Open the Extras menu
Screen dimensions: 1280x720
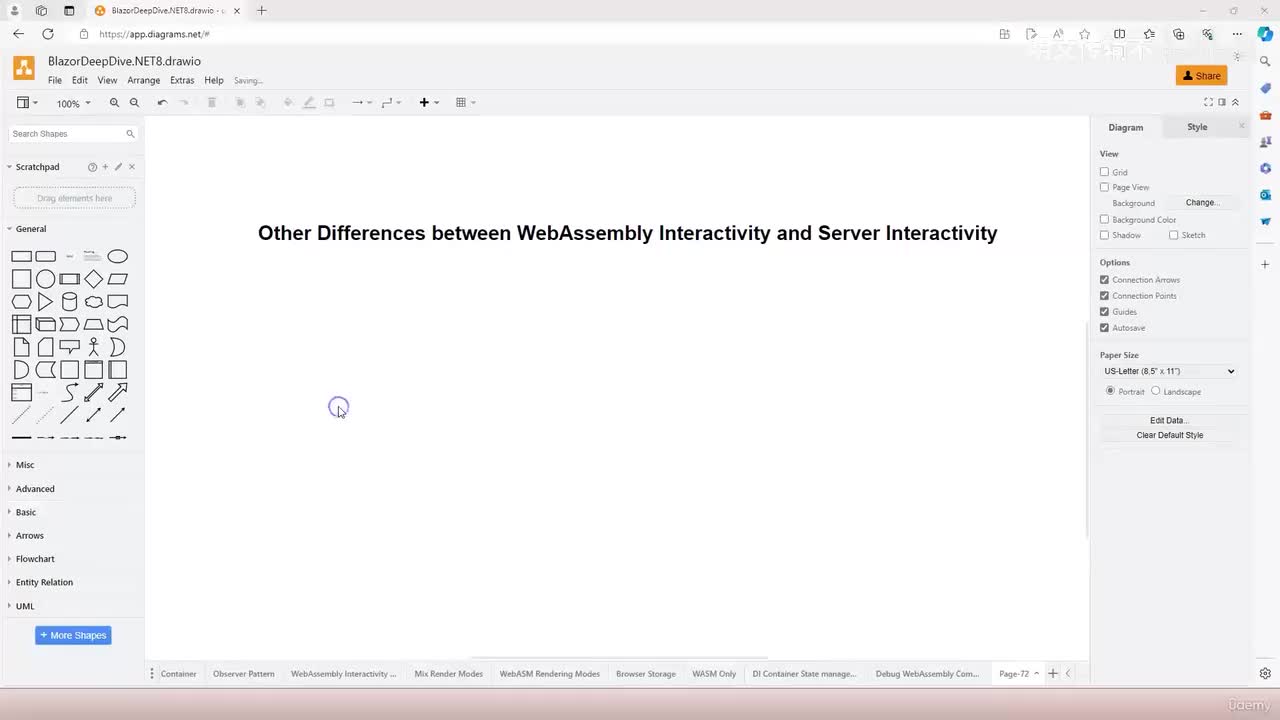click(x=182, y=80)
